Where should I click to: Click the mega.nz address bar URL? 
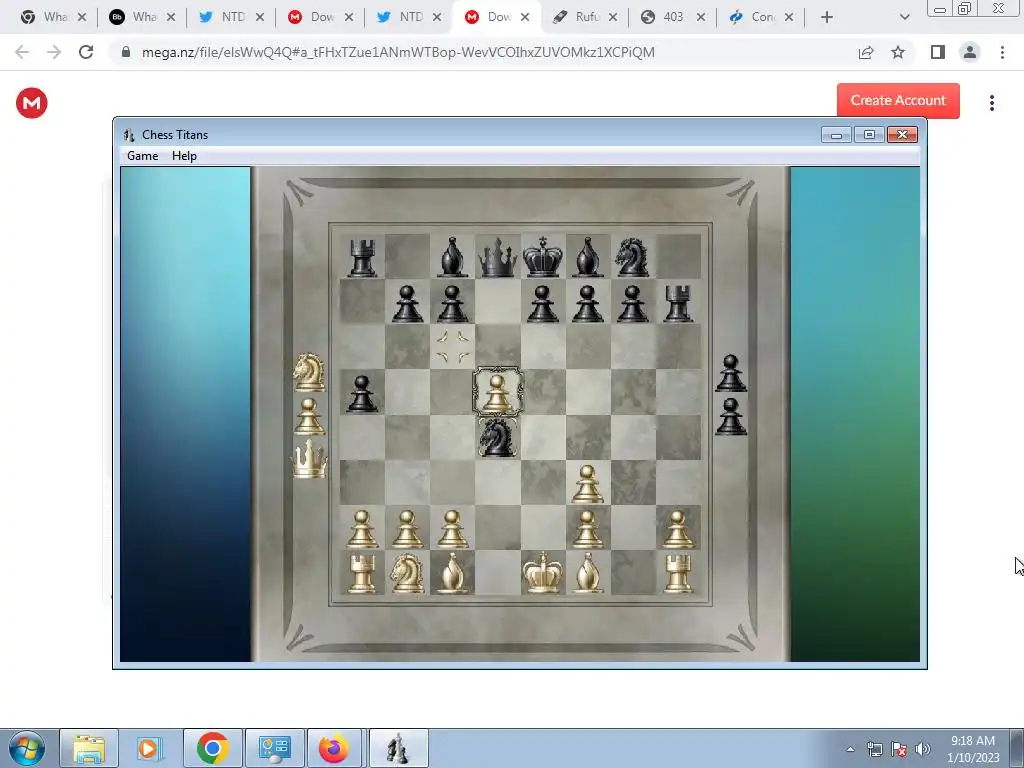(398, 52)
